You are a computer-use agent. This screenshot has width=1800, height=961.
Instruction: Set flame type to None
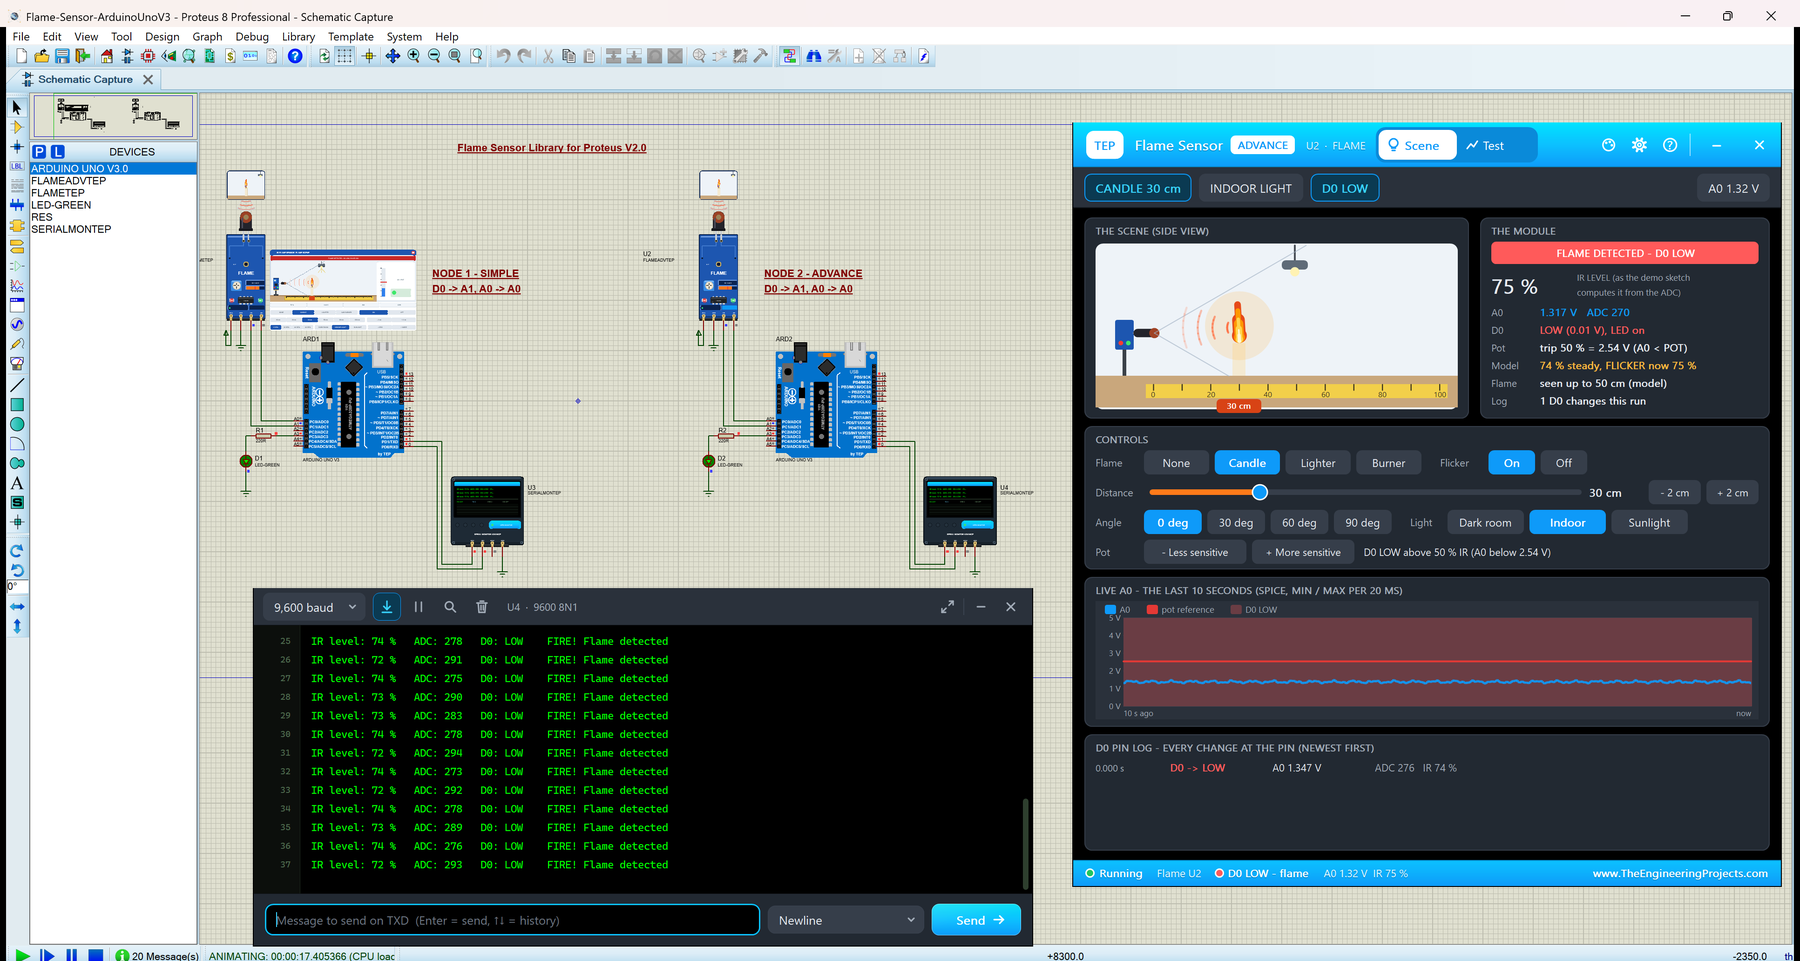click(1176, 463)
